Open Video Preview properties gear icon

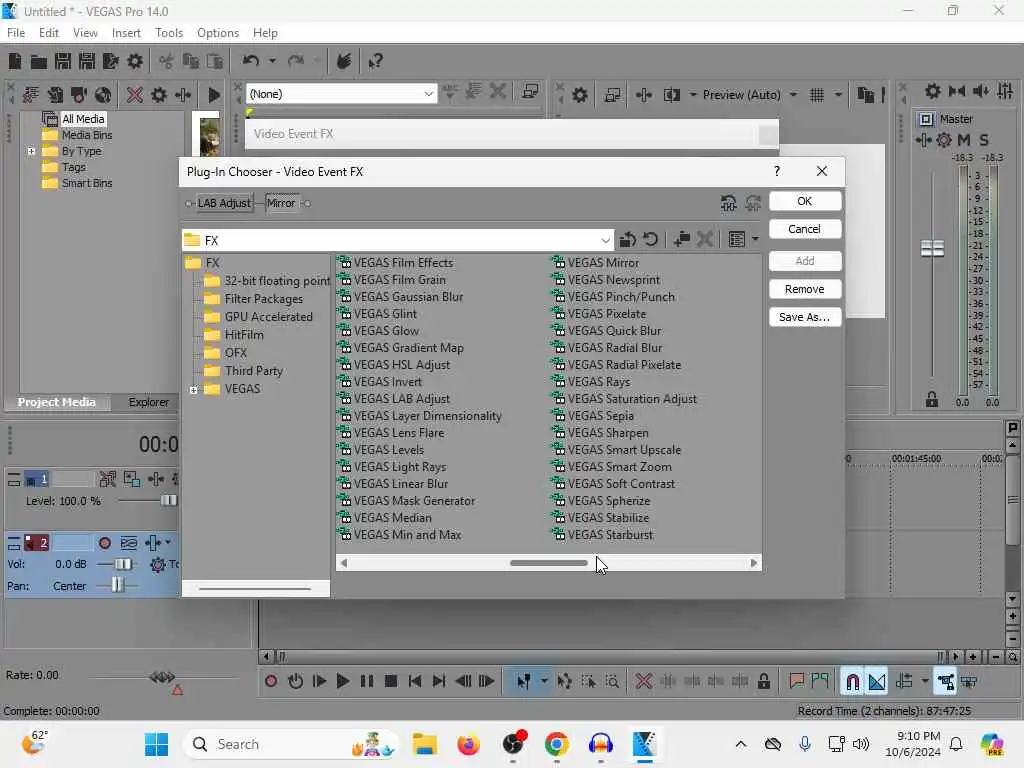tap(579, 95)
